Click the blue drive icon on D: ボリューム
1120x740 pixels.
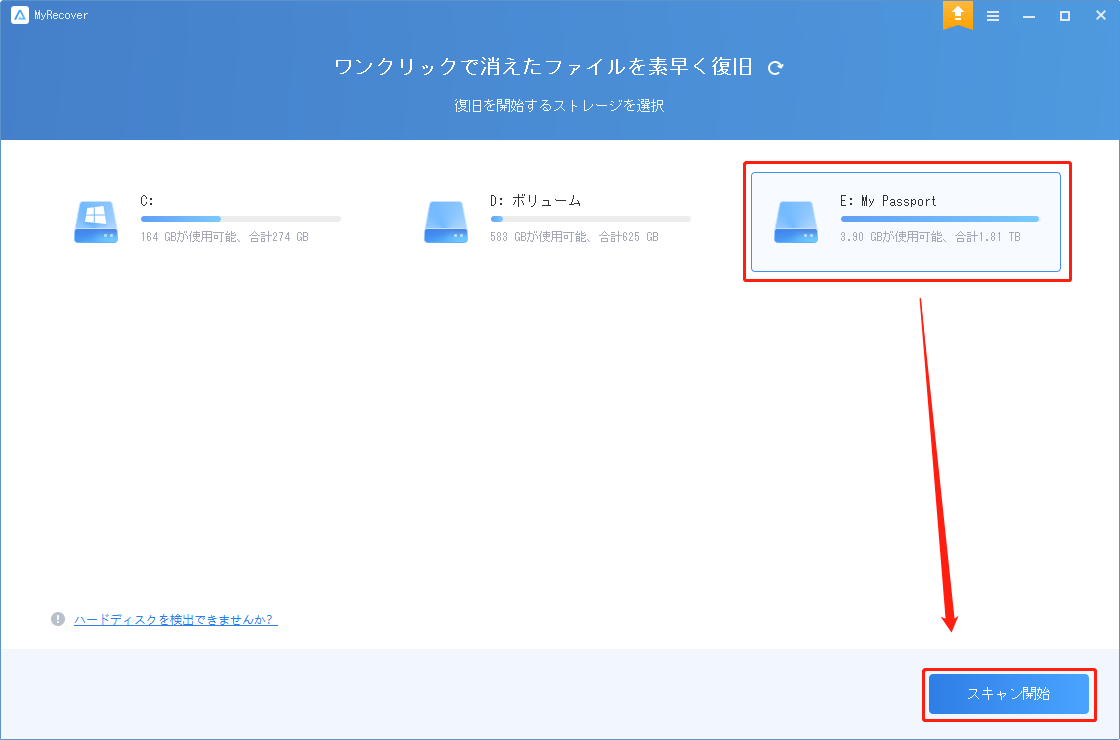click(x=446, y=222)
